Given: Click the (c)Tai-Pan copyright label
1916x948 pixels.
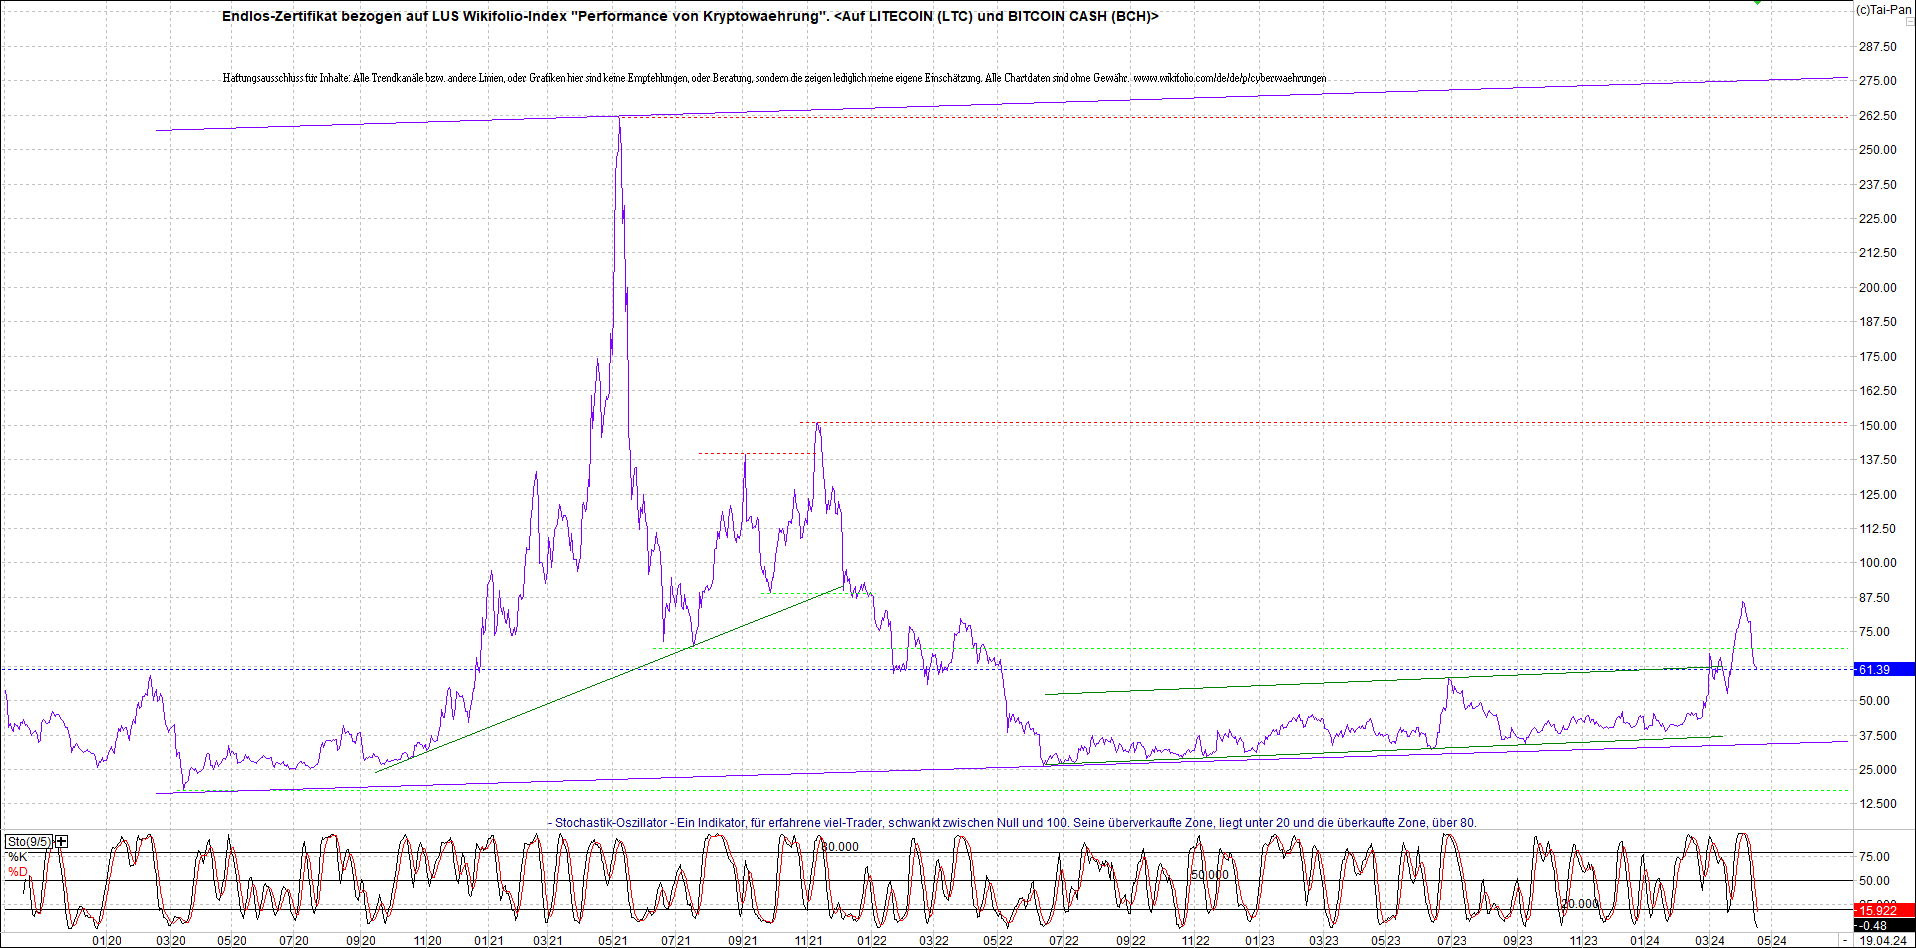Looking at the screenshot, I should [x=1885, y=8].
